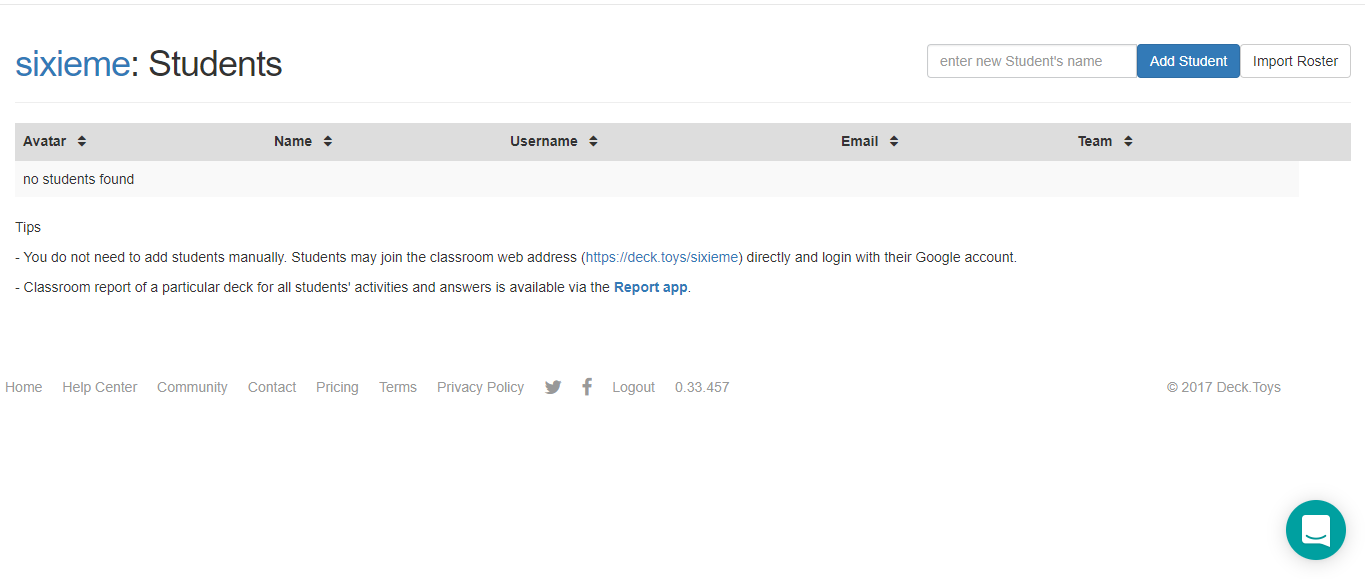
Task: Click the Import Roster button
Action: pyautogui.click(x=1295, y=61)
